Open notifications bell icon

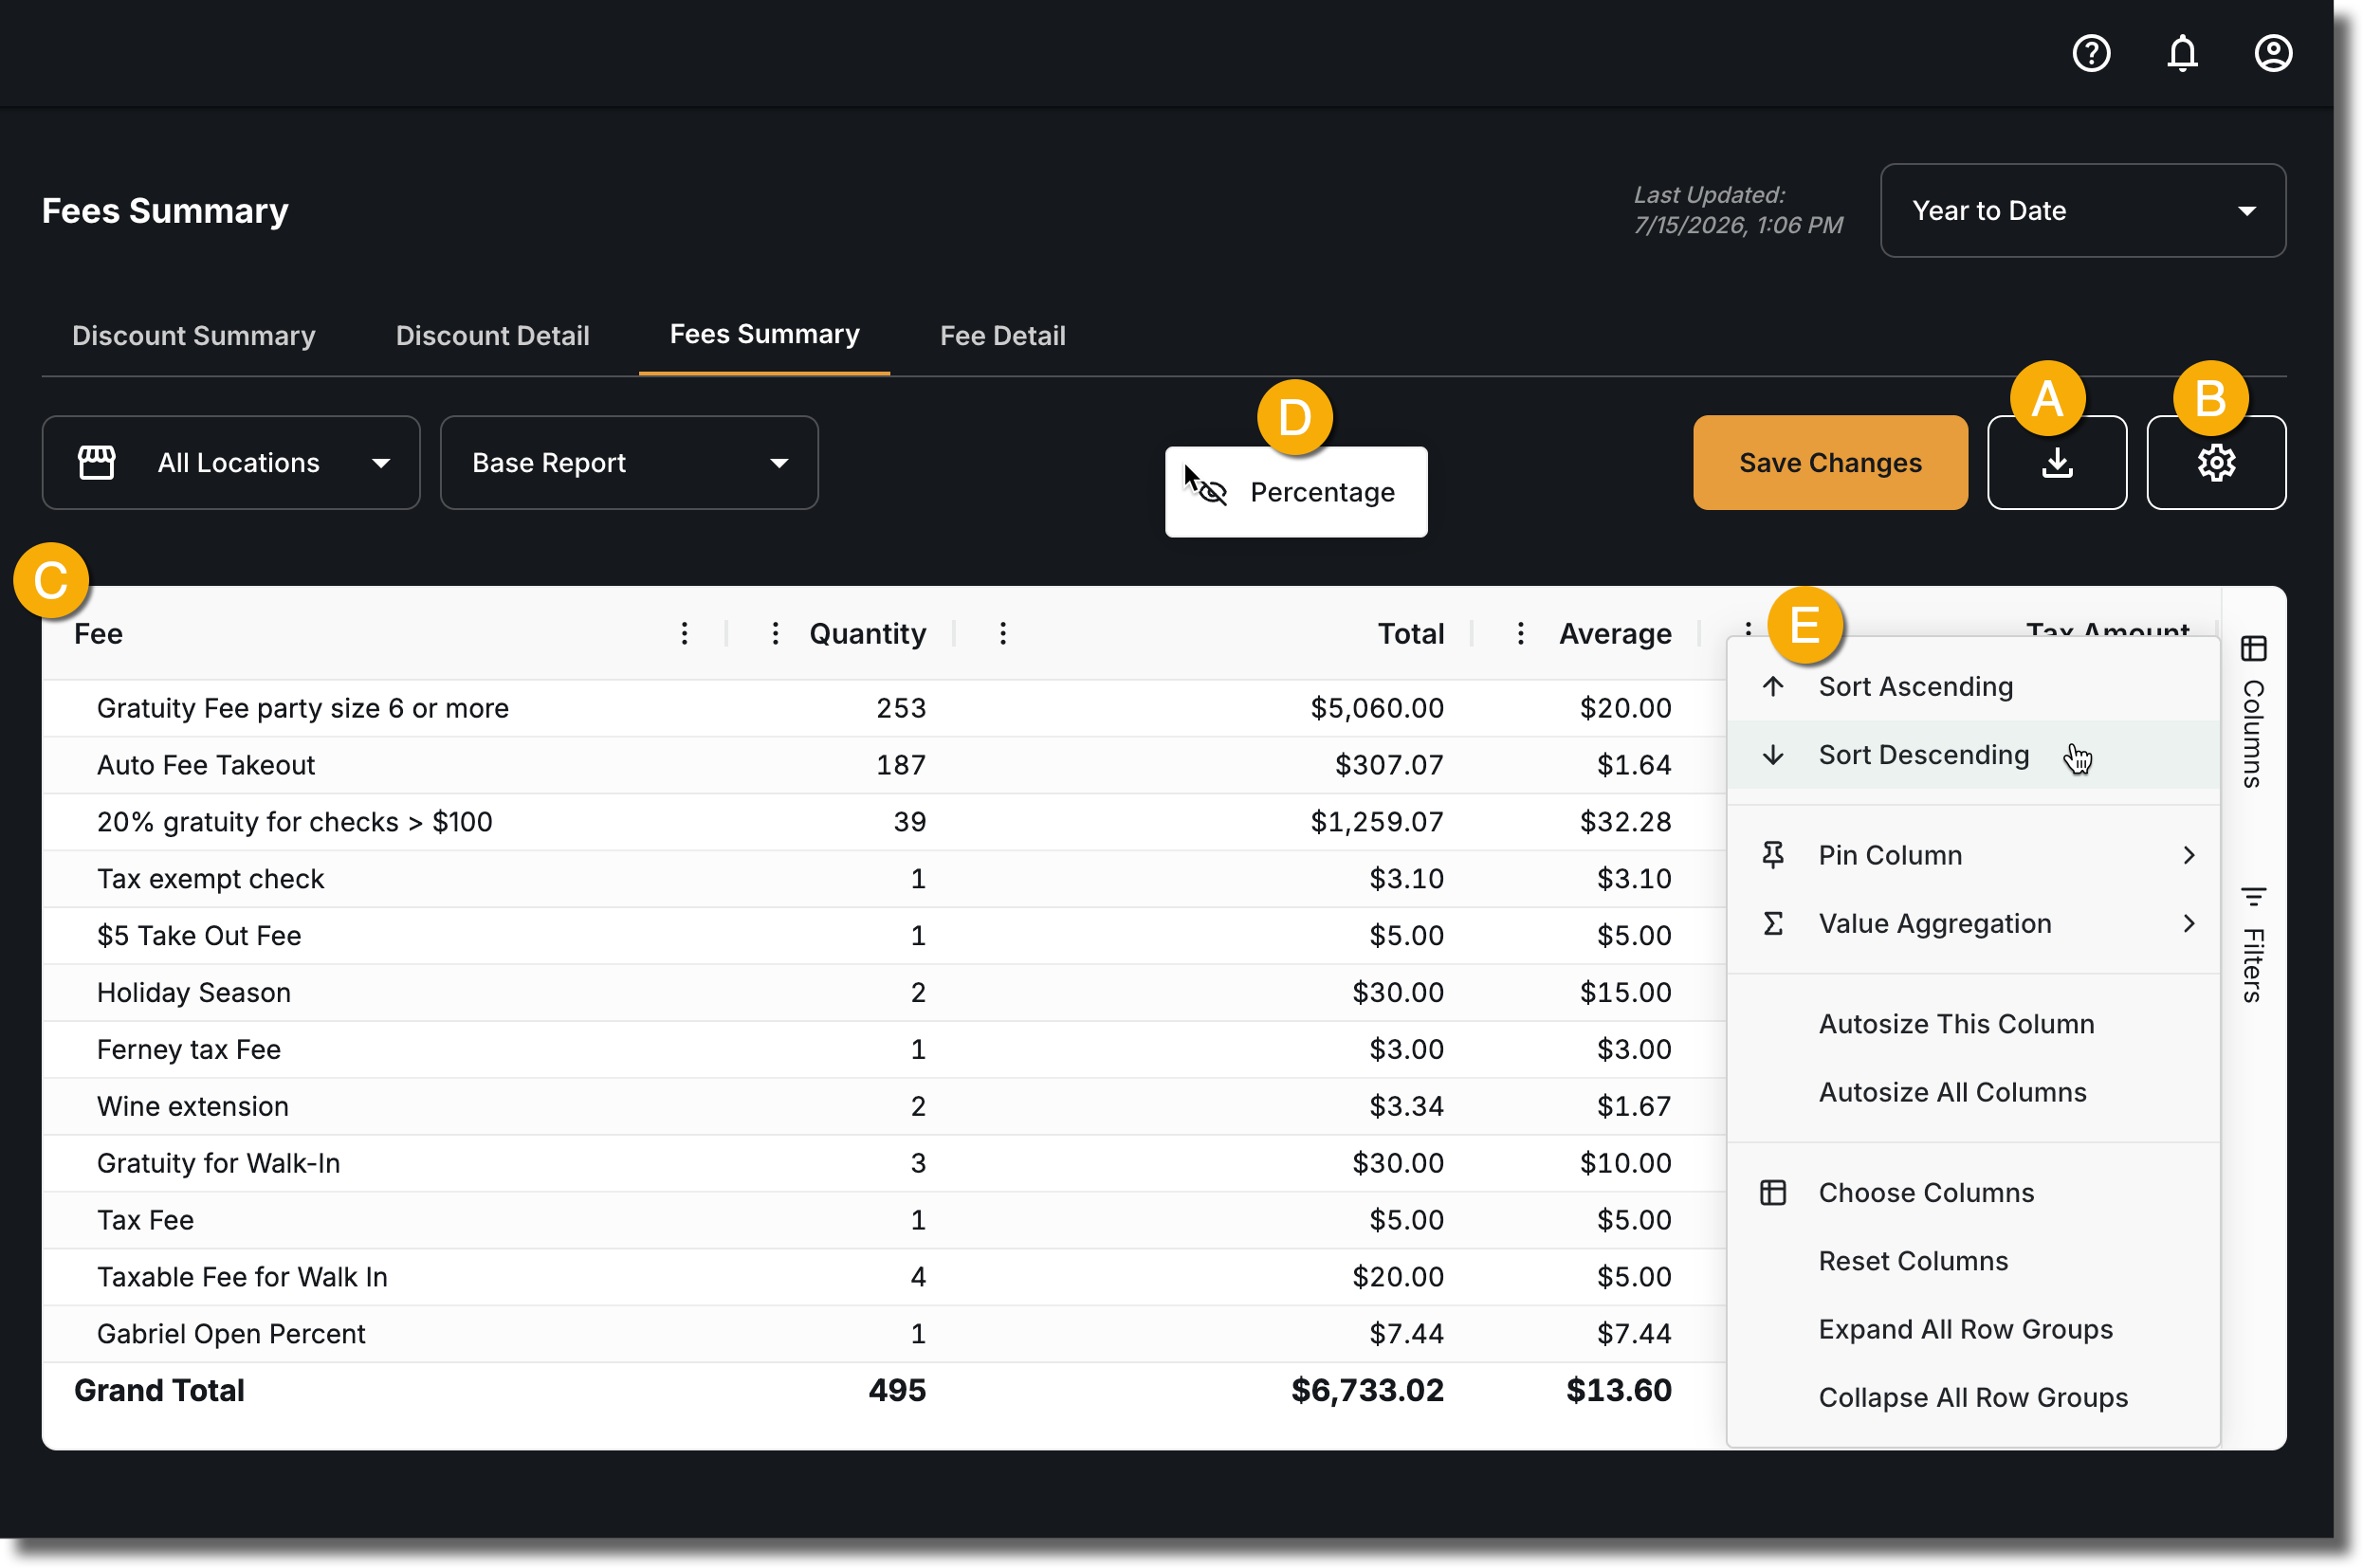click(x=2182, y=53)
